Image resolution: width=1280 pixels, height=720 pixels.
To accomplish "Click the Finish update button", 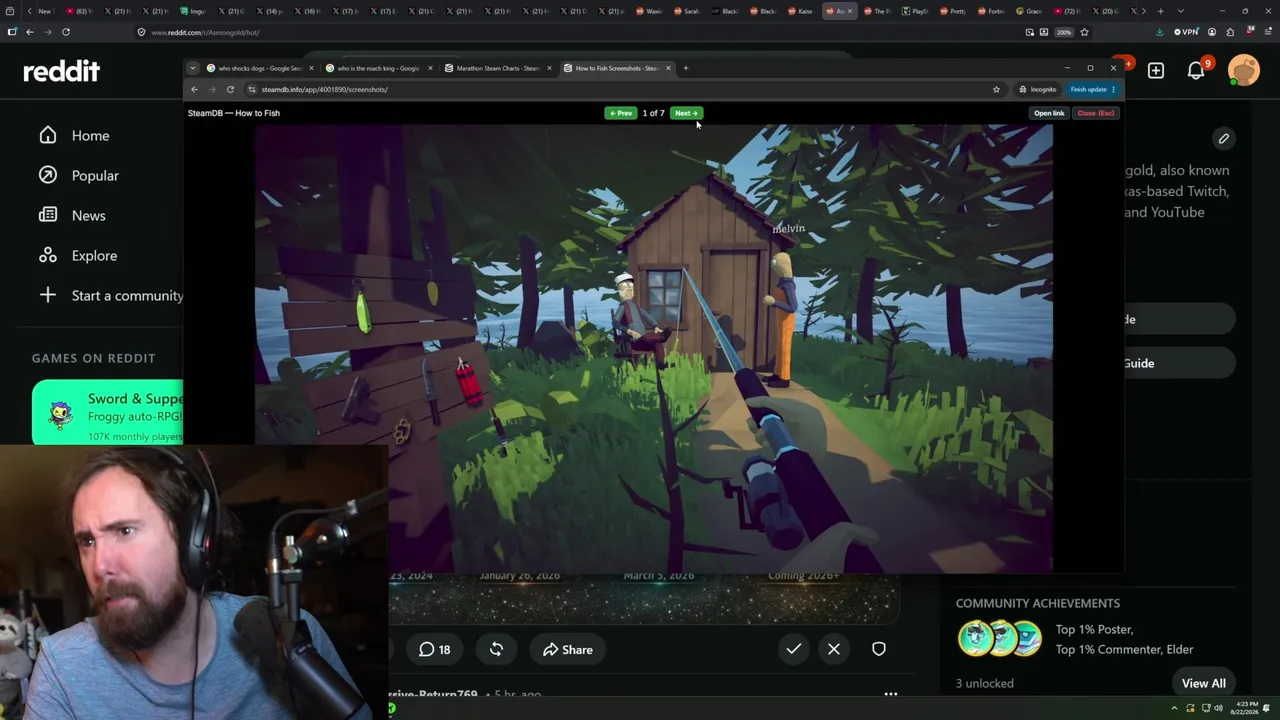I will click(x=1091, y=89).
